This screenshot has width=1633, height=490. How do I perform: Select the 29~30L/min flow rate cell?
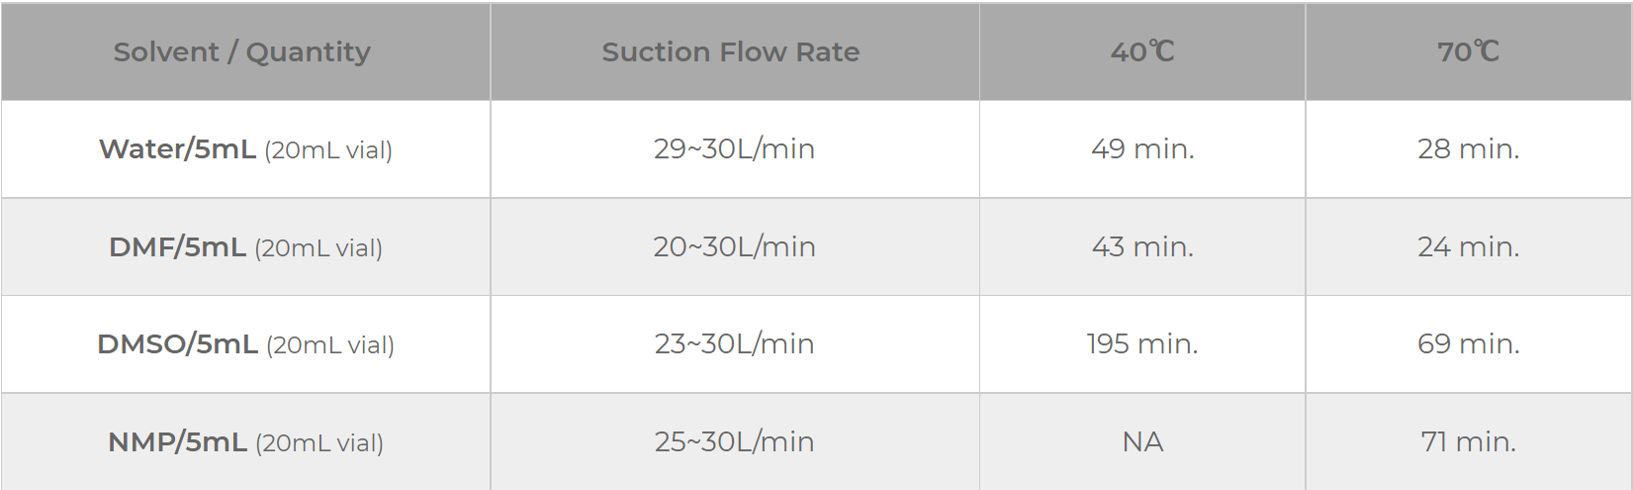(x=734, y=149)
